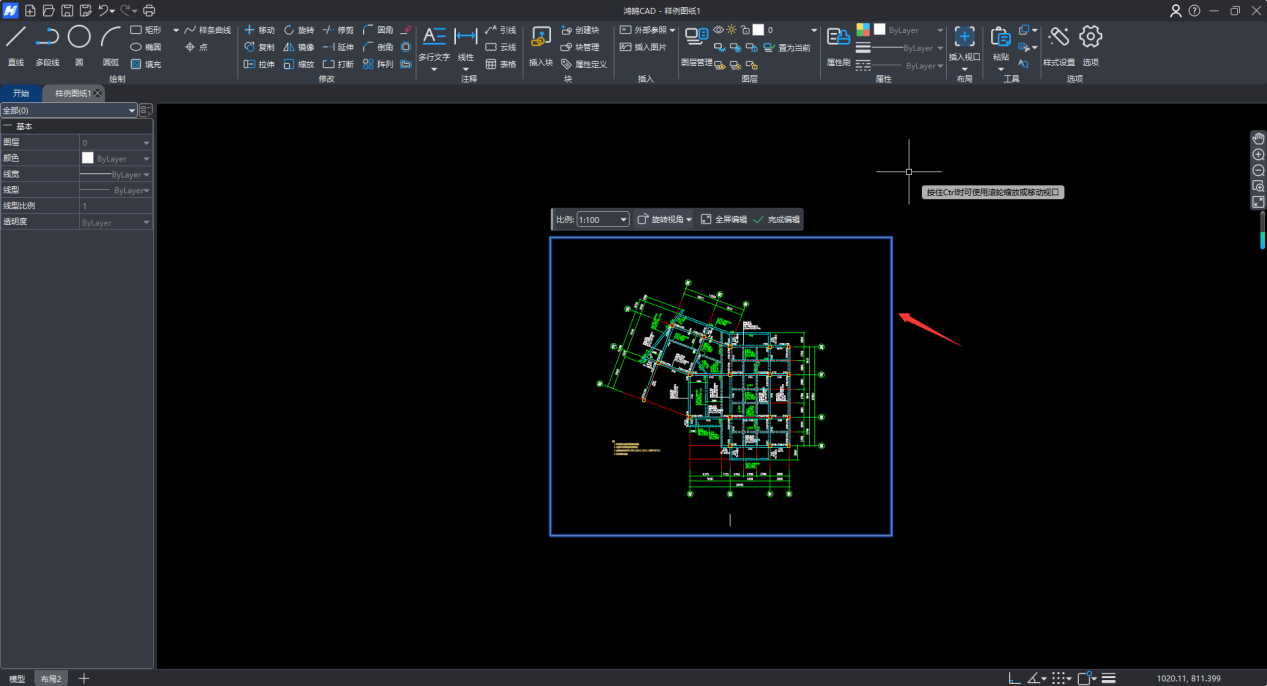Screen dimensions: 1267x686
Task: Switch to the 模型 model tab
Action: pos(17,679)
